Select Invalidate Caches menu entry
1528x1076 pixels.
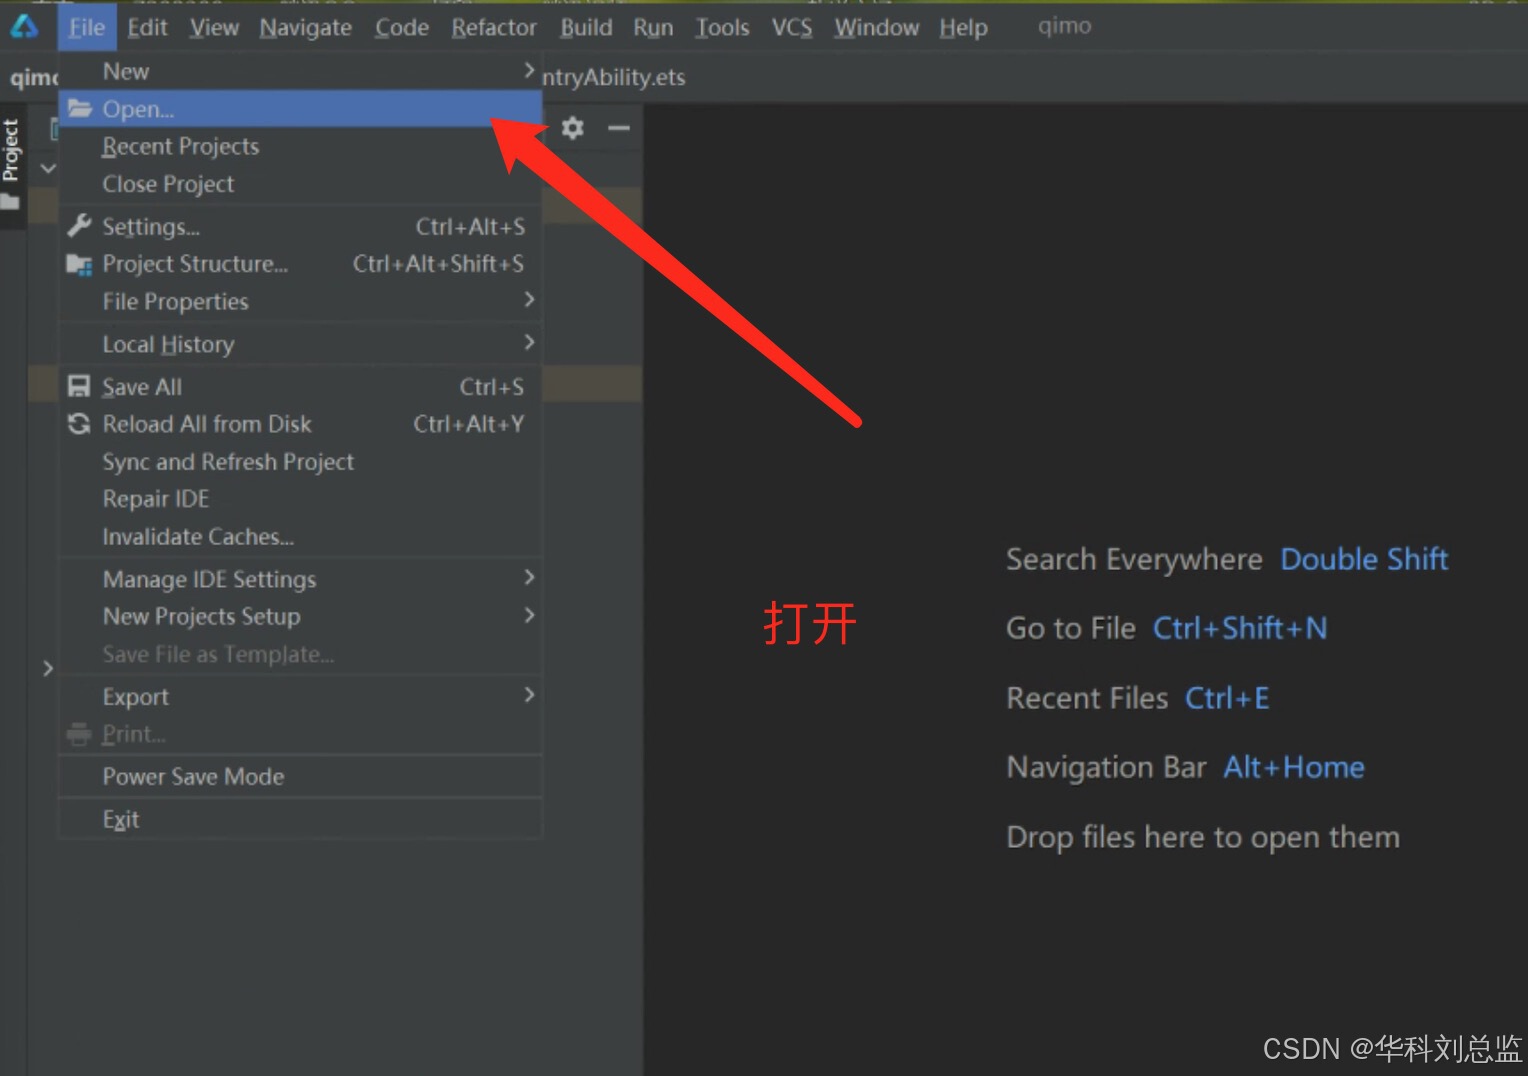pyautogui.click(x=198, y=537)
